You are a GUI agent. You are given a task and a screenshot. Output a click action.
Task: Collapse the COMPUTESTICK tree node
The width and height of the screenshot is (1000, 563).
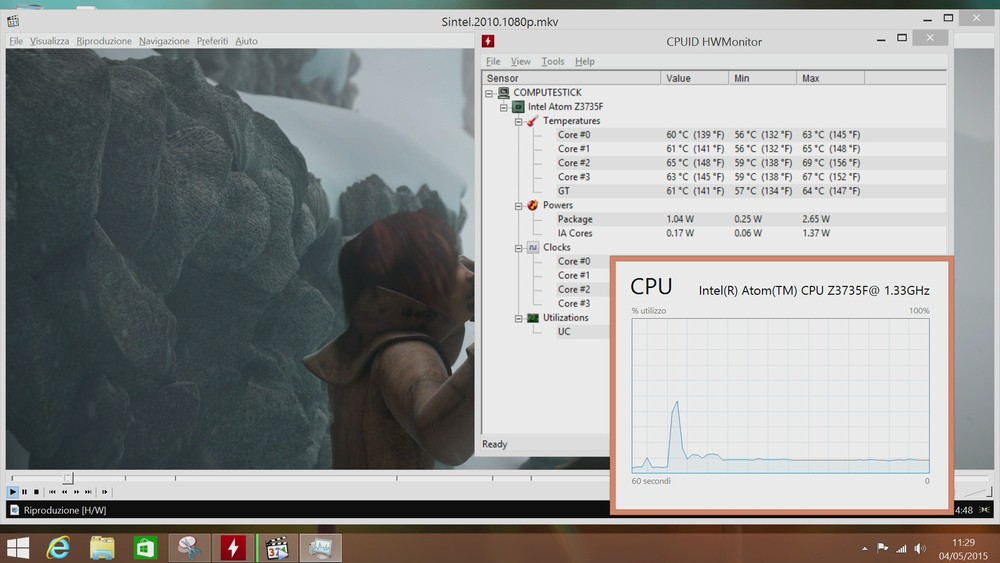[489, 93]
